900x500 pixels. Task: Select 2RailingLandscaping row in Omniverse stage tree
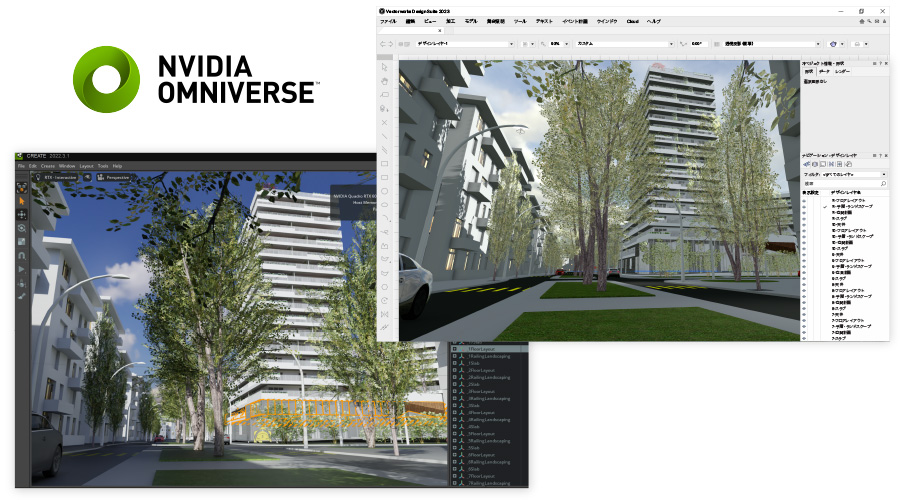click(x=490, y=377)
